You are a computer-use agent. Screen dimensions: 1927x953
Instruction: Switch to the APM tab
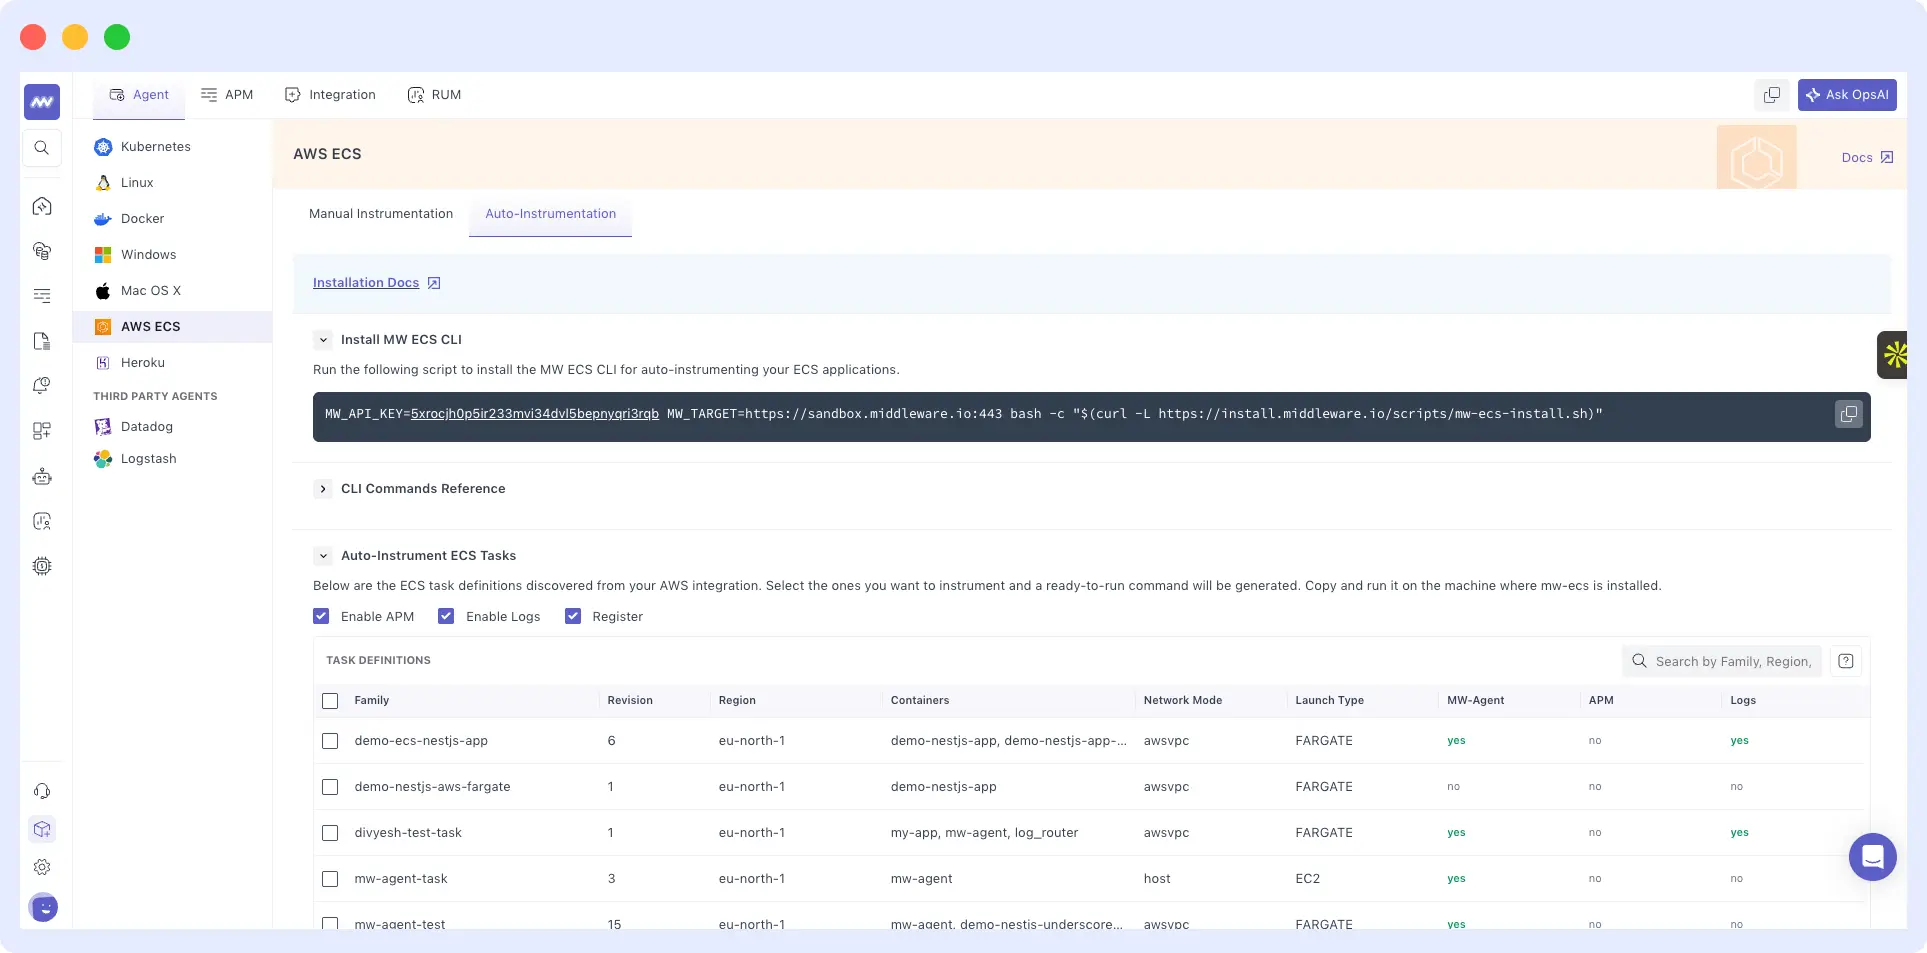227,95
